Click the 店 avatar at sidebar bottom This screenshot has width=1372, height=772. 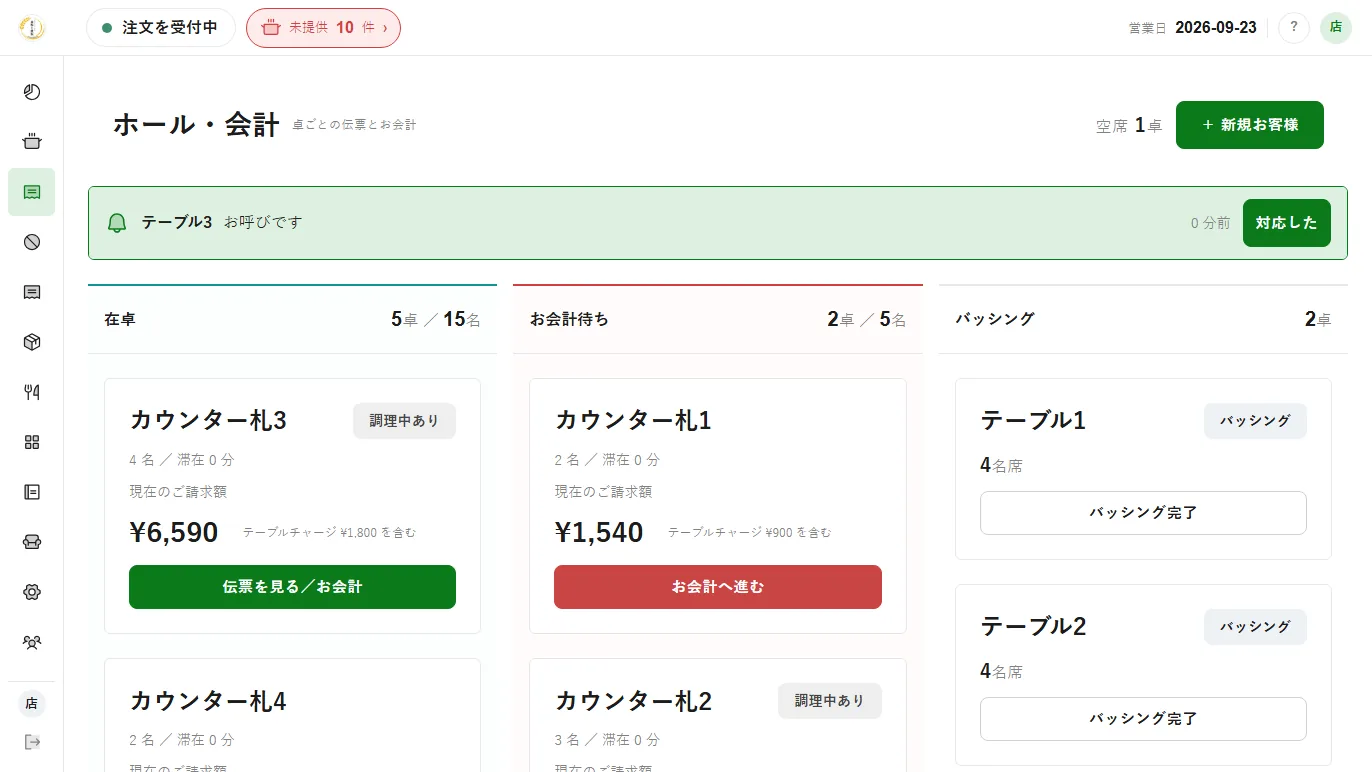pos(32,704)
